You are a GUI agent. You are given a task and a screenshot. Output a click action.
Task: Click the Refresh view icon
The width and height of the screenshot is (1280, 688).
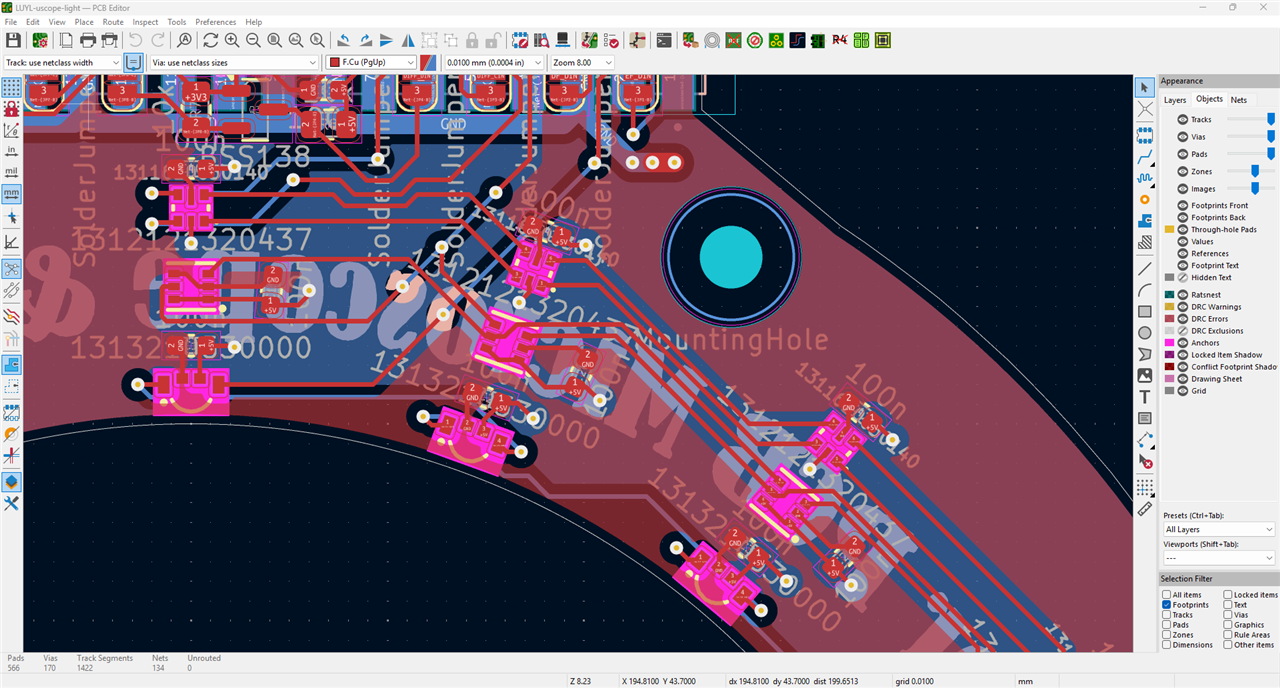tap(210, 41)
